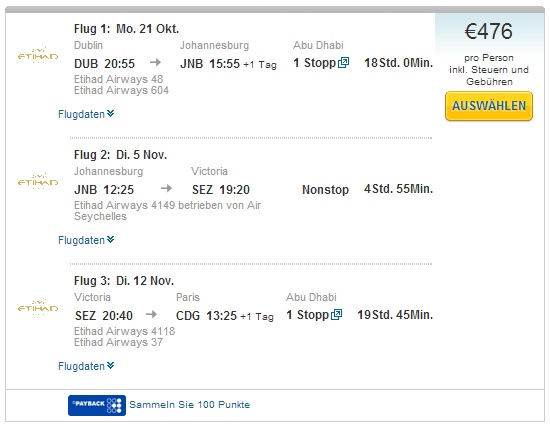550x425 pixels.
Task: Expand Flugdaten for Flug 1
Action: (x=86, y=114)
